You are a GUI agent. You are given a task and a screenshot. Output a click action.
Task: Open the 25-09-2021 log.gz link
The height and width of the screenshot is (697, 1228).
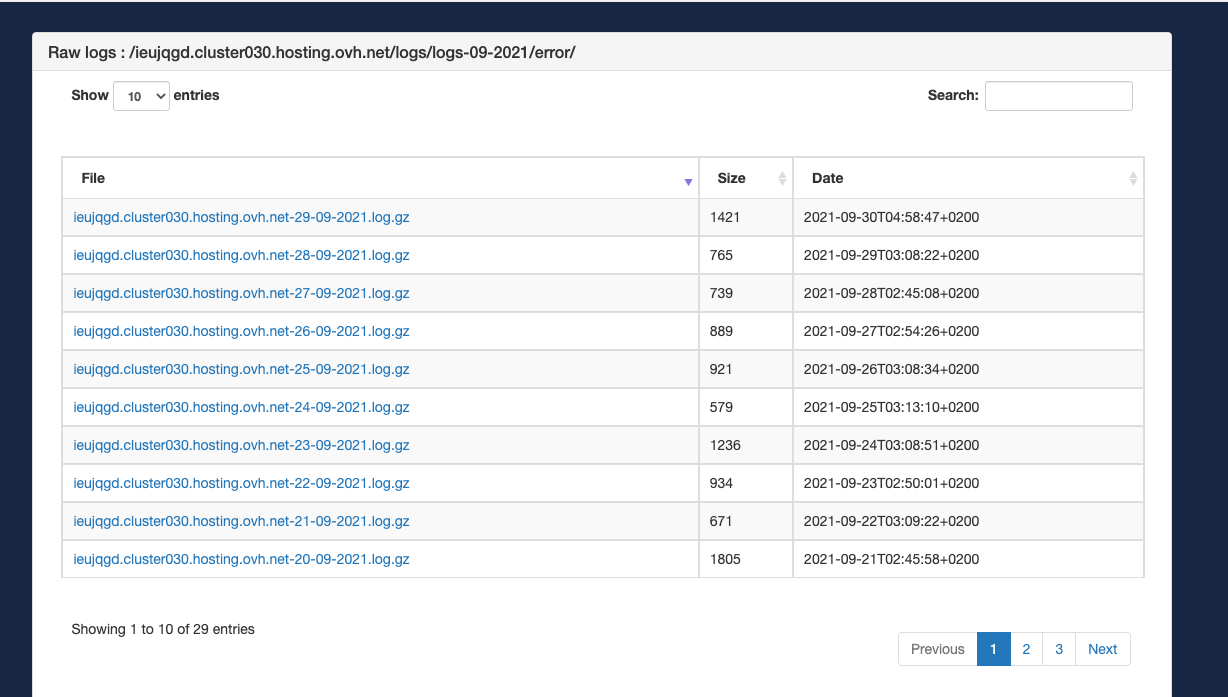pos(241,369)
